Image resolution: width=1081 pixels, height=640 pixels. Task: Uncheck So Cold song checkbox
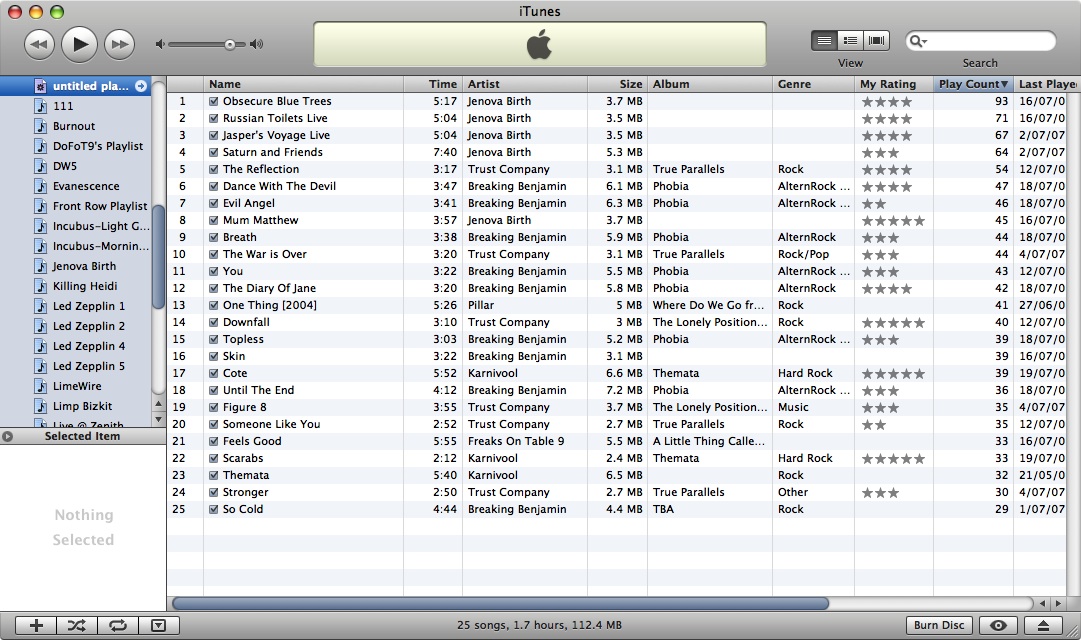point(214,510)
